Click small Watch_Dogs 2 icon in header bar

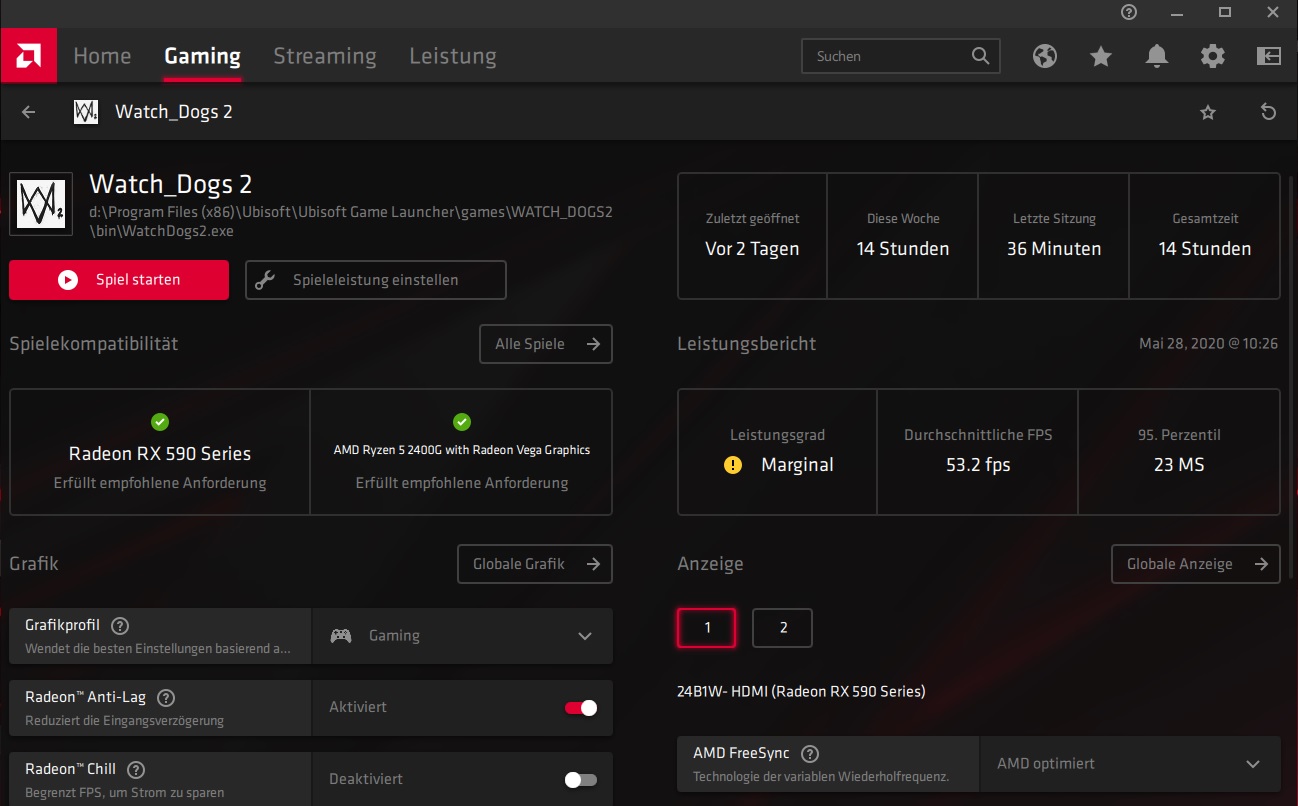(x=86, y=112)
